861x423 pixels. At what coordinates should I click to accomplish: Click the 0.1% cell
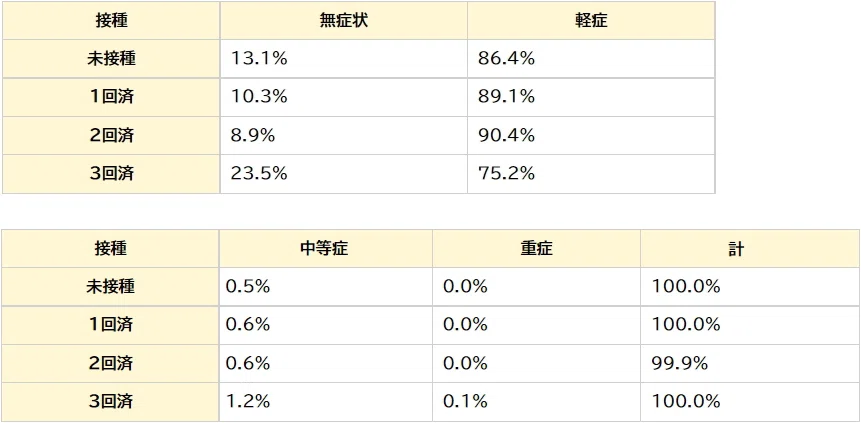pyautogui.click(x=536, y=402)
